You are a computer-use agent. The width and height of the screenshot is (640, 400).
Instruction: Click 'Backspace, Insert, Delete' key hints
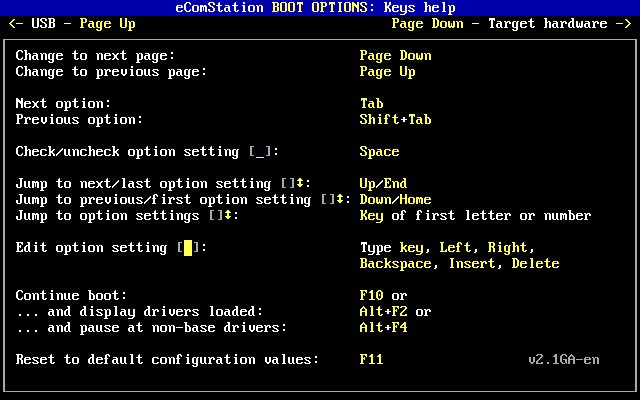pyautogui.click(x=459, y=264)
